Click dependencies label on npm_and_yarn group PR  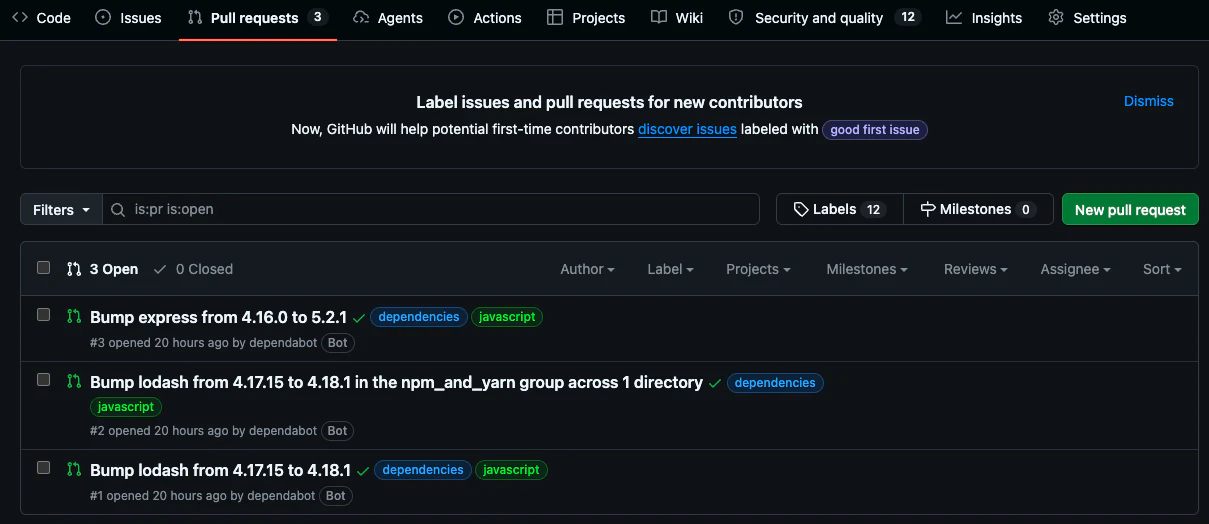click(x=775, y=383)
